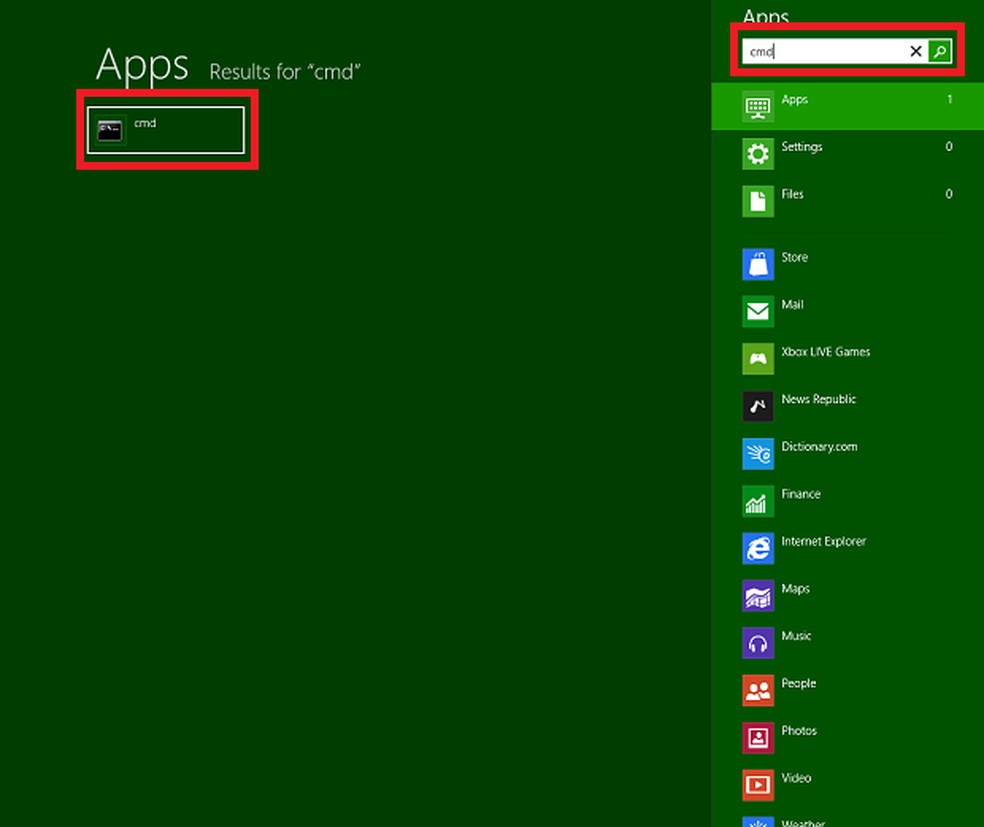Image resolution: width=984 pixels, height=827 pixels.
Task: Choose the Music headphones icon
Action: coord(757,643)
